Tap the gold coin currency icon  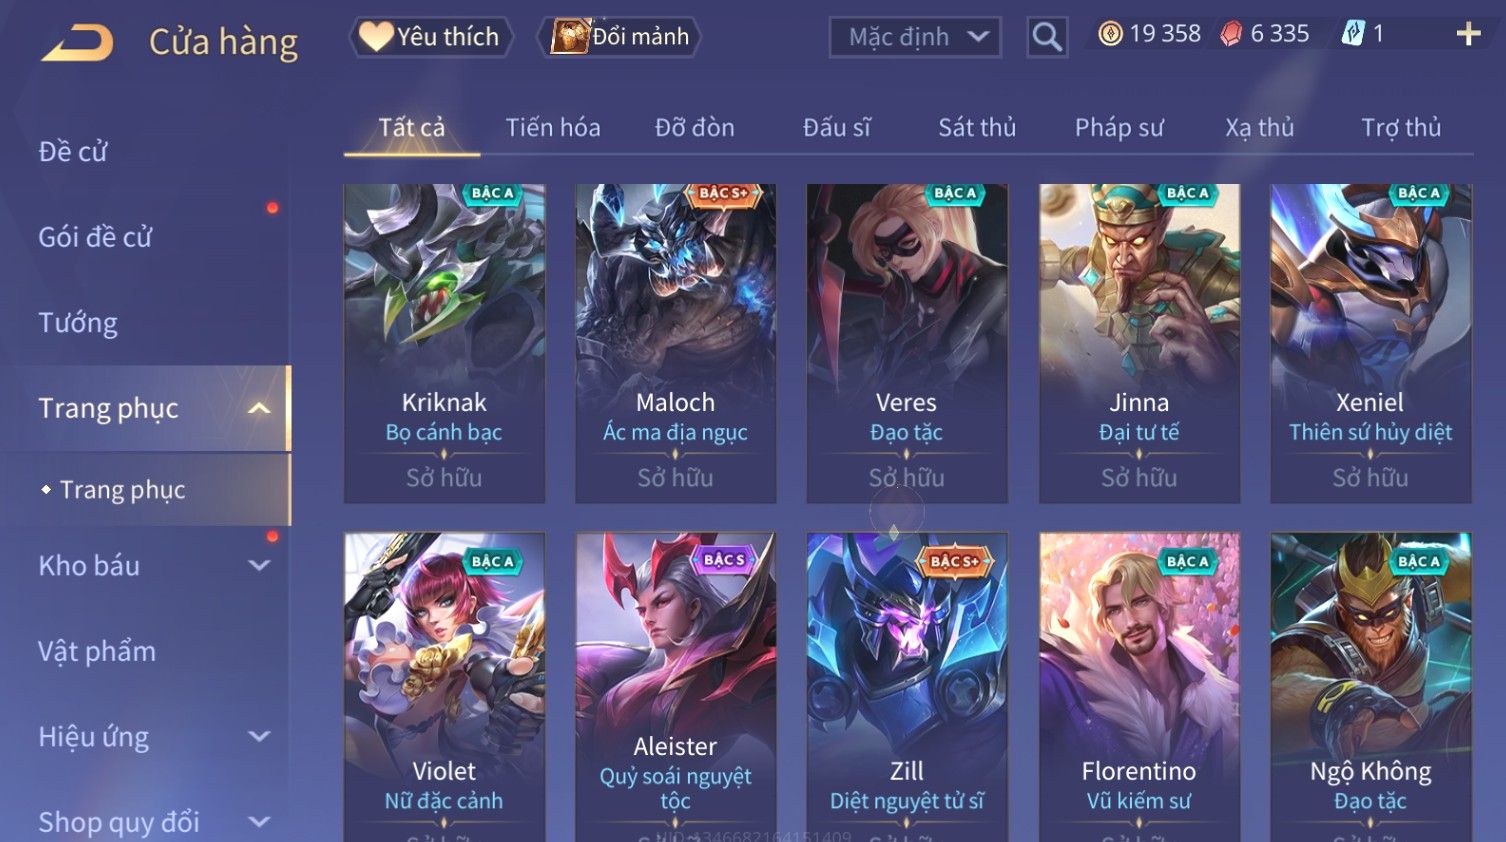pyautogui.click(x=1110, y=34)
